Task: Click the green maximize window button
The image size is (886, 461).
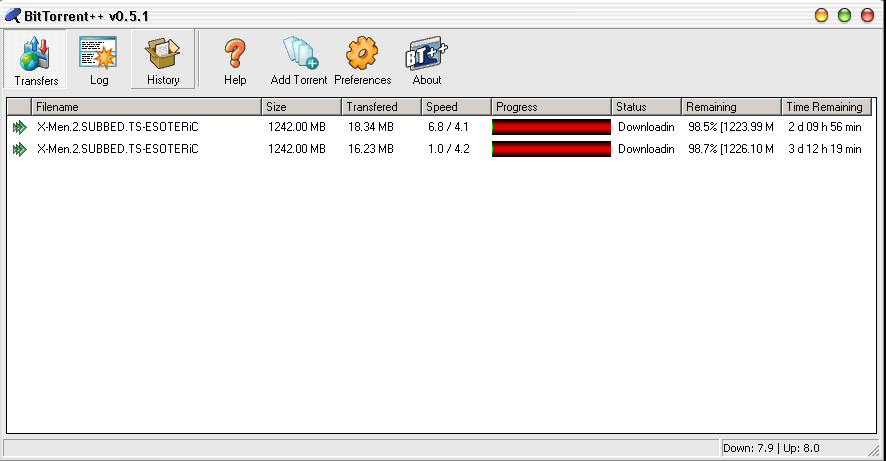Action: tap(844, 15)
